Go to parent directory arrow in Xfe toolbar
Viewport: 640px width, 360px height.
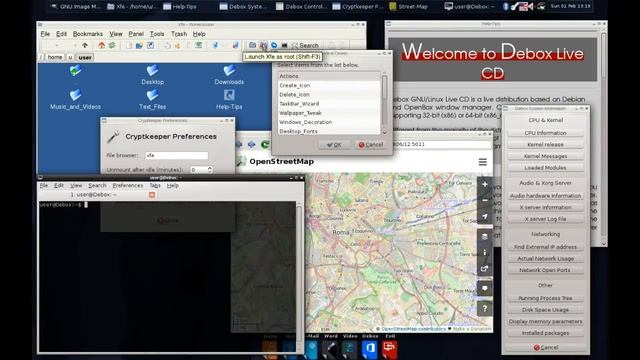click(x=84, y=45)
